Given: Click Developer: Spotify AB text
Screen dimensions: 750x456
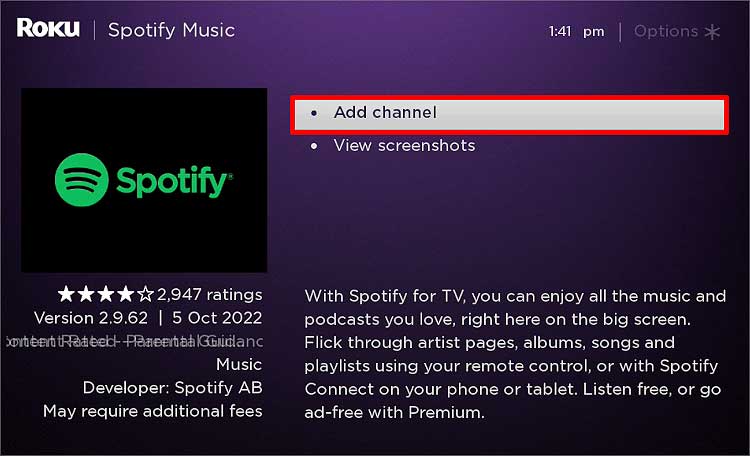Looking at the screenshot, I should (172, 388).
